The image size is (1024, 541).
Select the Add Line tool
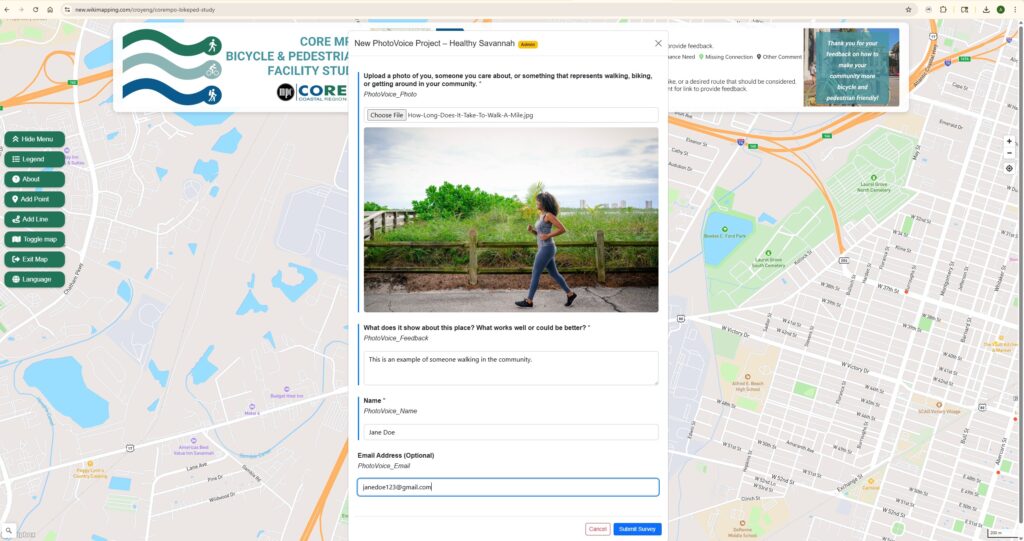tap(34, 219)
